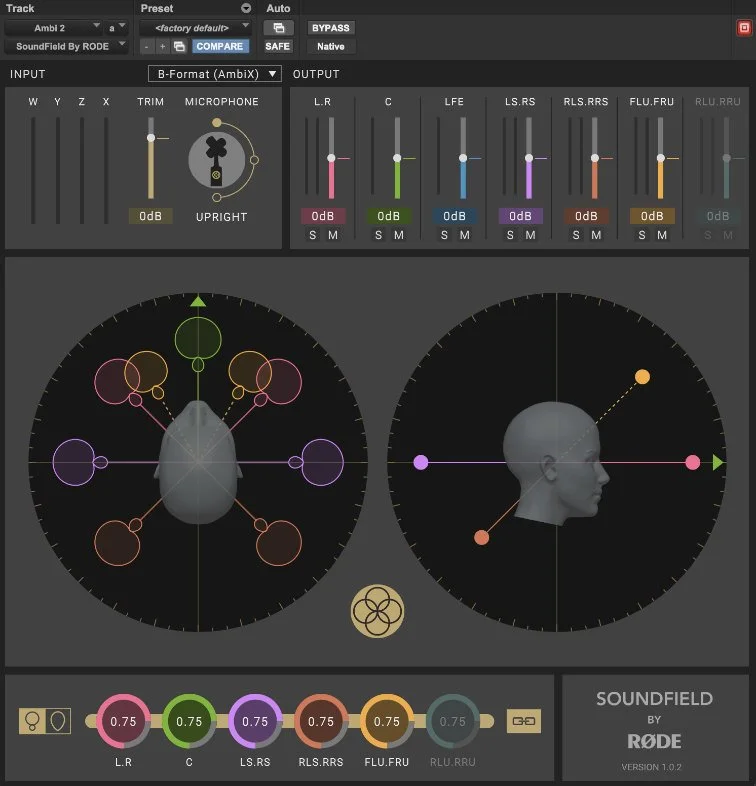Open the B-Format (AmbiX) input dropdown
The height and width of the screenshot is (786, 756).
click(215, 74)
